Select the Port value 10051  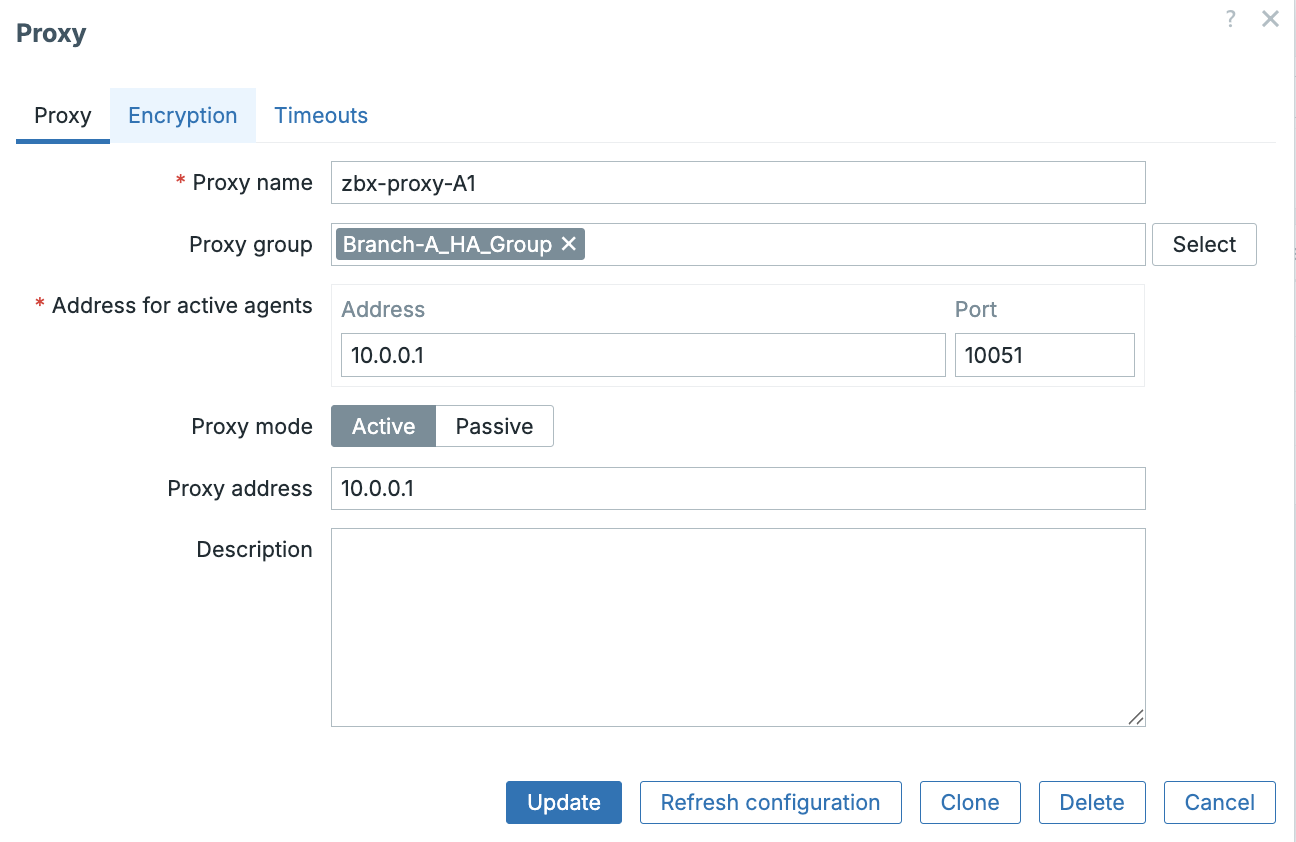(1044, 355)
